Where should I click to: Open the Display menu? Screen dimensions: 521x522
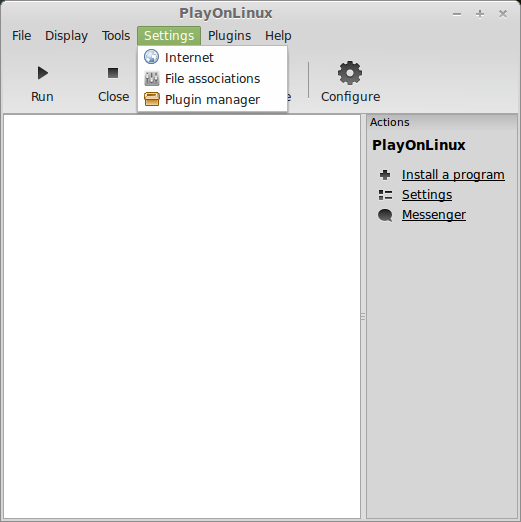point(66,36)
